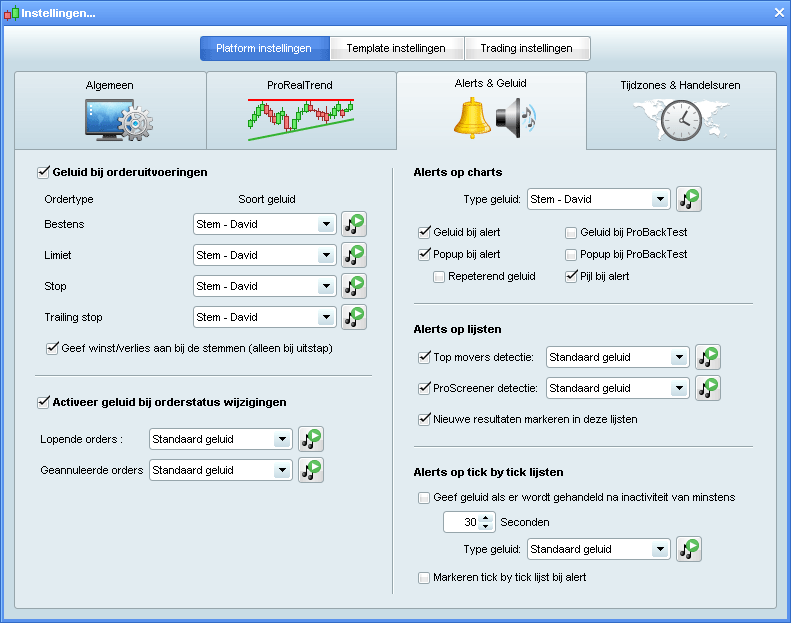This screenshot has height=623, width=791.
Task: Open the tick by tick Type geluid dropdown
Action: click(659, 549)
